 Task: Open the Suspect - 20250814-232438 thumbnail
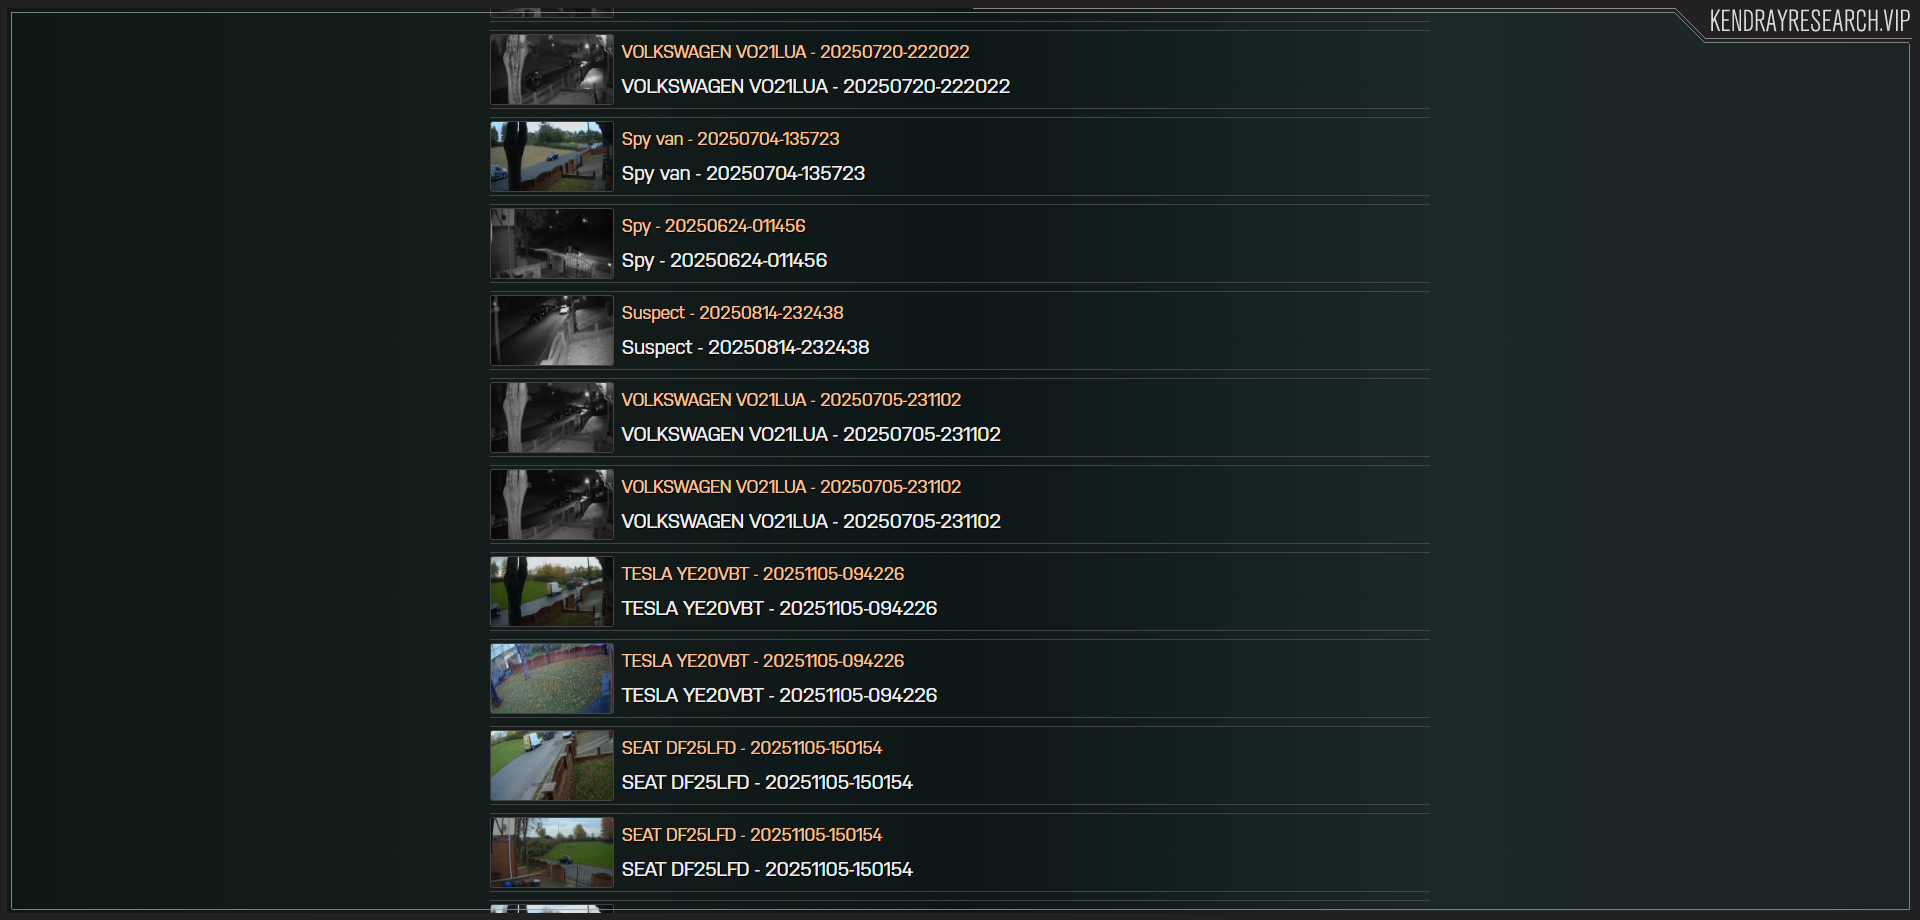pos(552,331)
